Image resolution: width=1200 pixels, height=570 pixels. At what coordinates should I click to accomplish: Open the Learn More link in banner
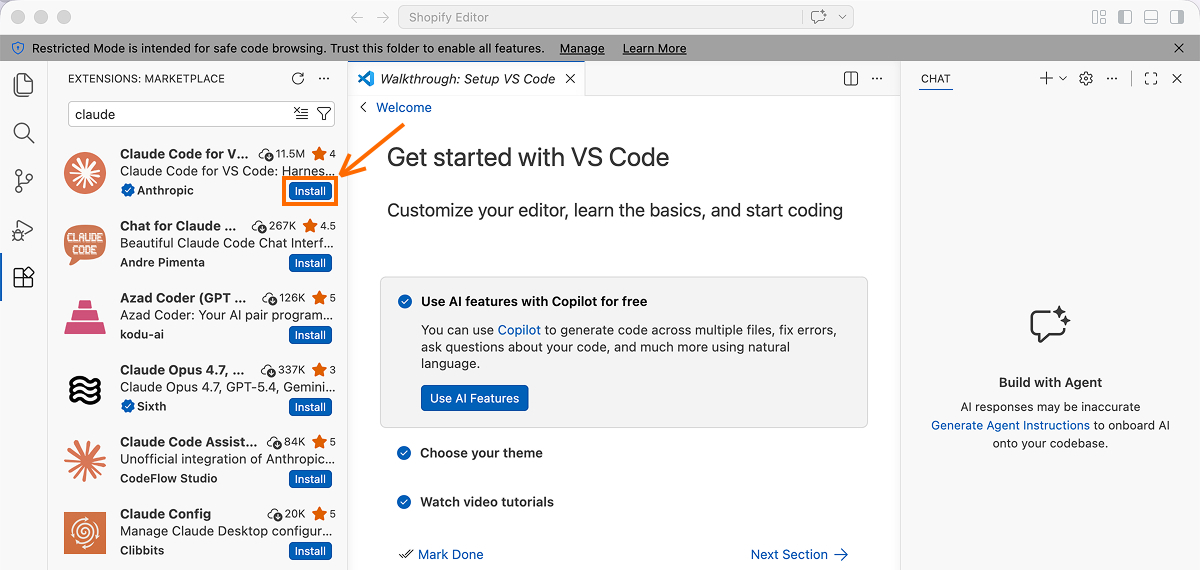coord(654,48)
